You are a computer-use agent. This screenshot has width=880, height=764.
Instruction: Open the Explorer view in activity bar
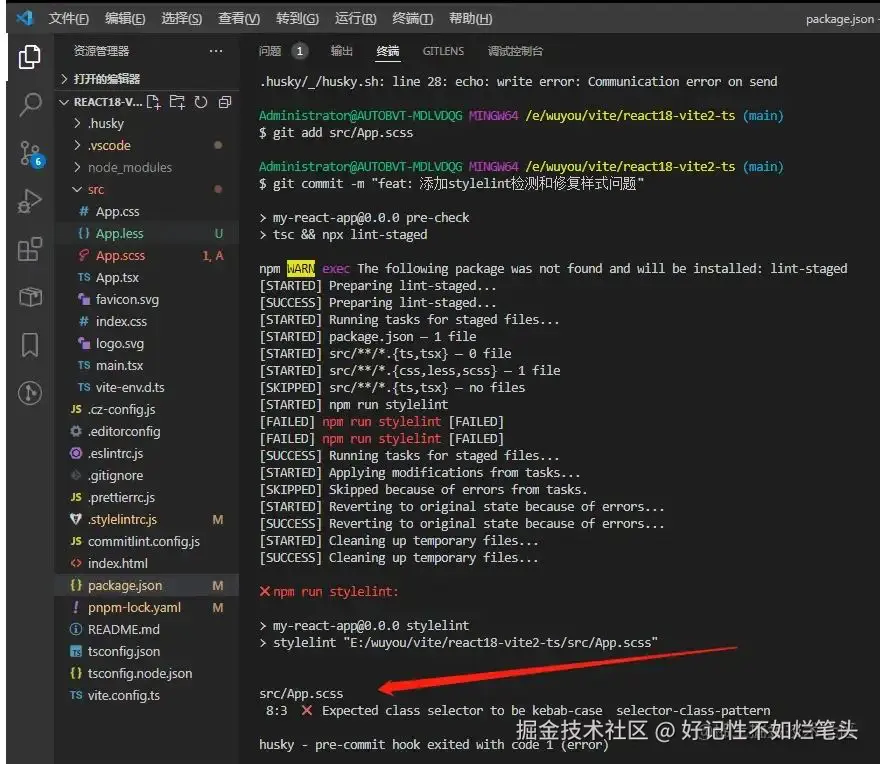(29, 57)
